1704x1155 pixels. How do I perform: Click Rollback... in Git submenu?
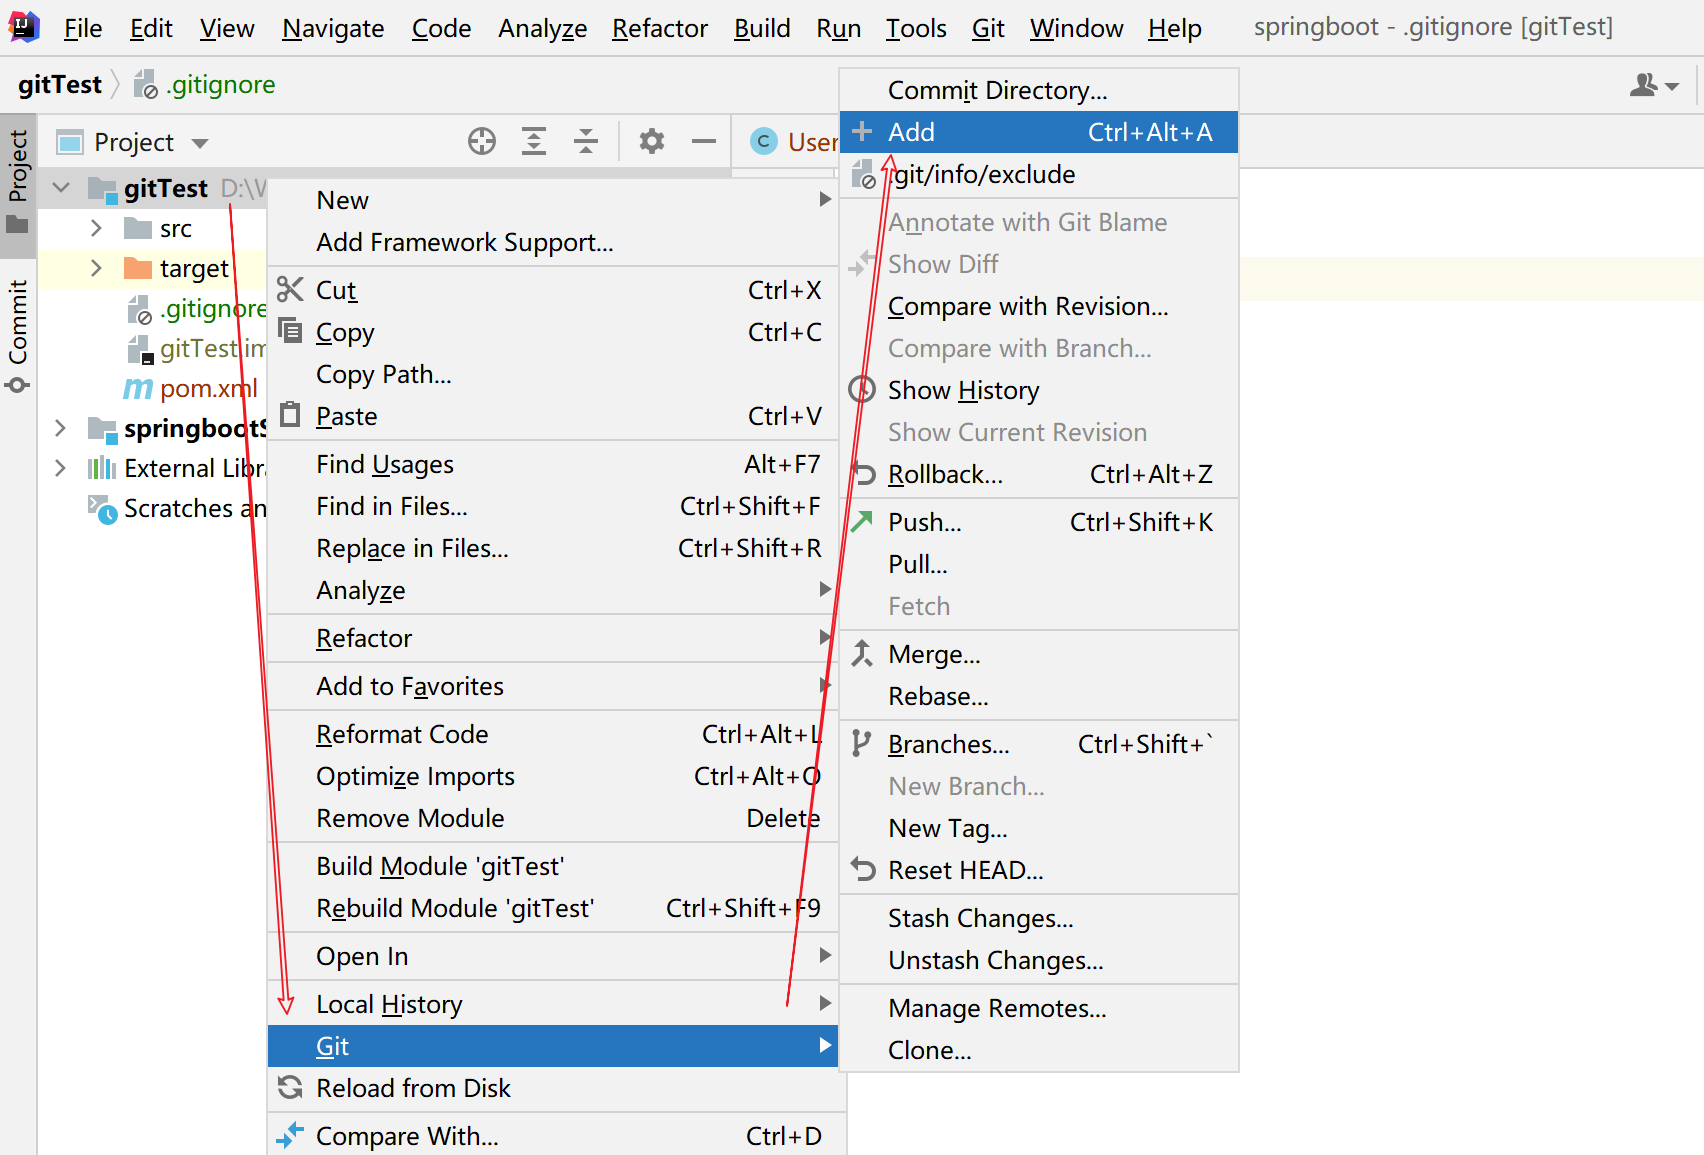(944, 474)
